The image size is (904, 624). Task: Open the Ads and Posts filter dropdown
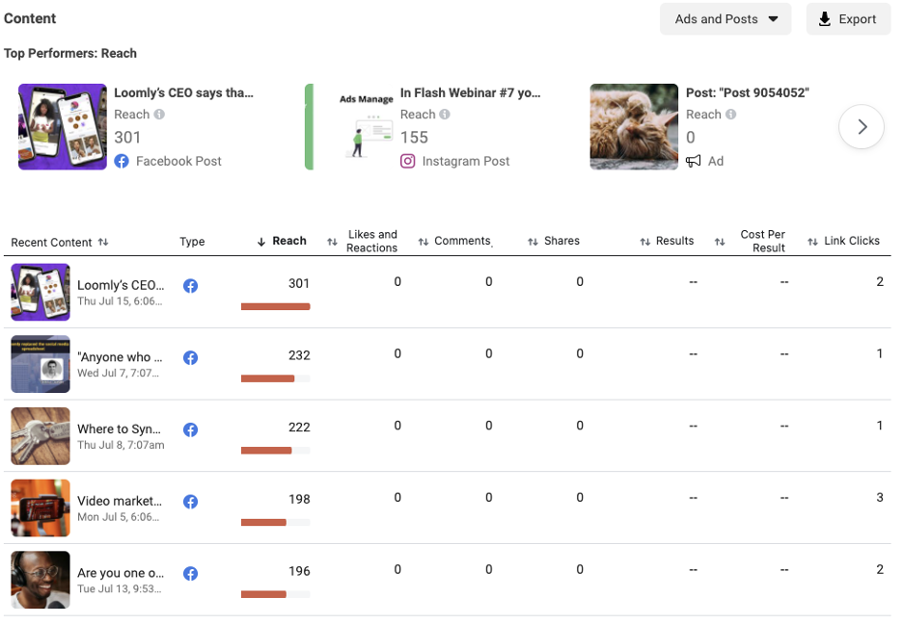[x=725, y=18]
